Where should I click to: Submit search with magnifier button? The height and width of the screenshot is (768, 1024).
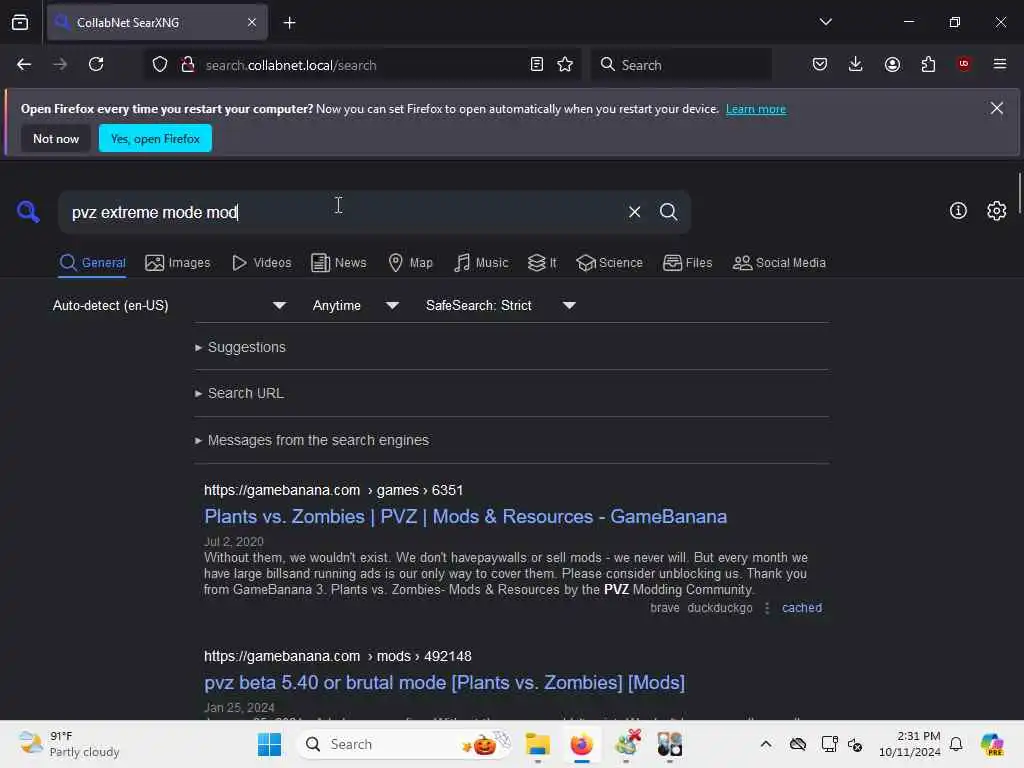668,212
